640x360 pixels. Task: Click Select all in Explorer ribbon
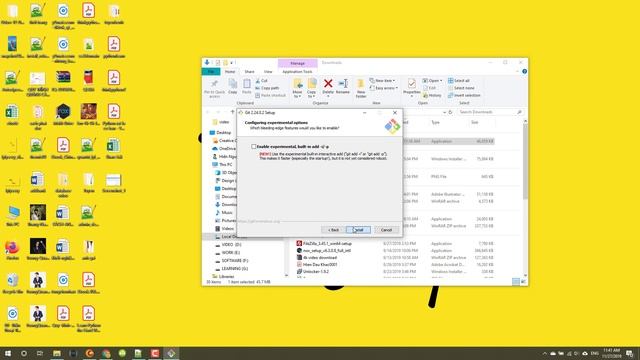(459, 80)
